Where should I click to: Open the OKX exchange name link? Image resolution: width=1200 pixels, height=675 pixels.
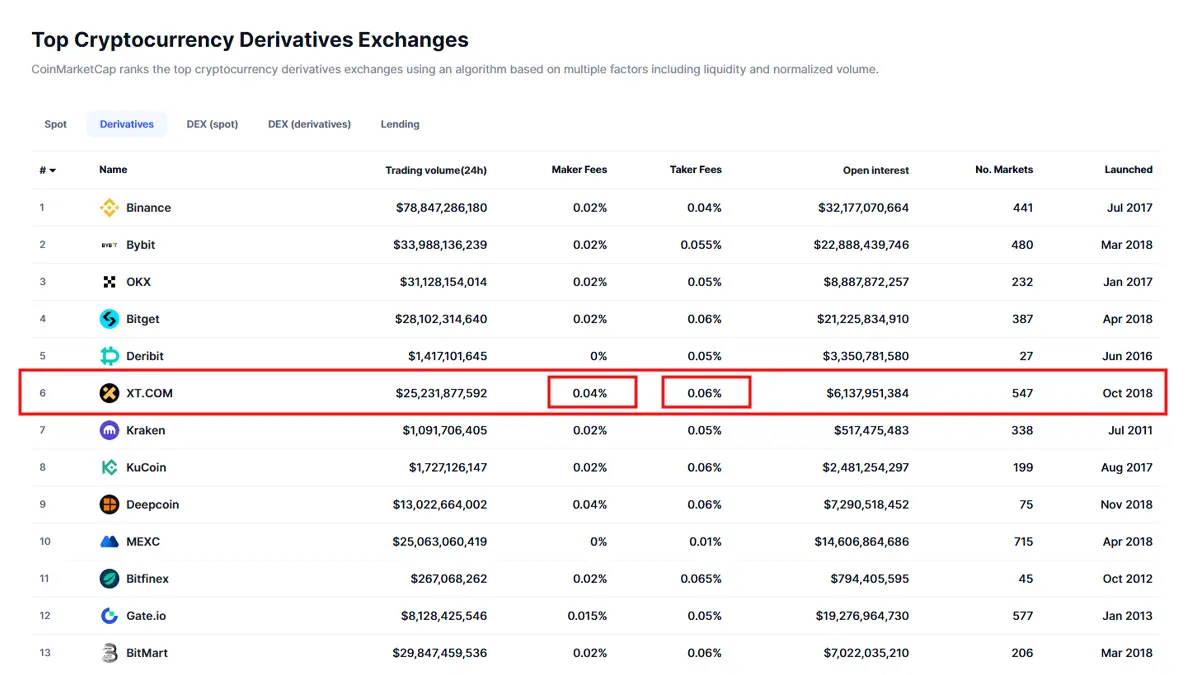tap(139, 282)
